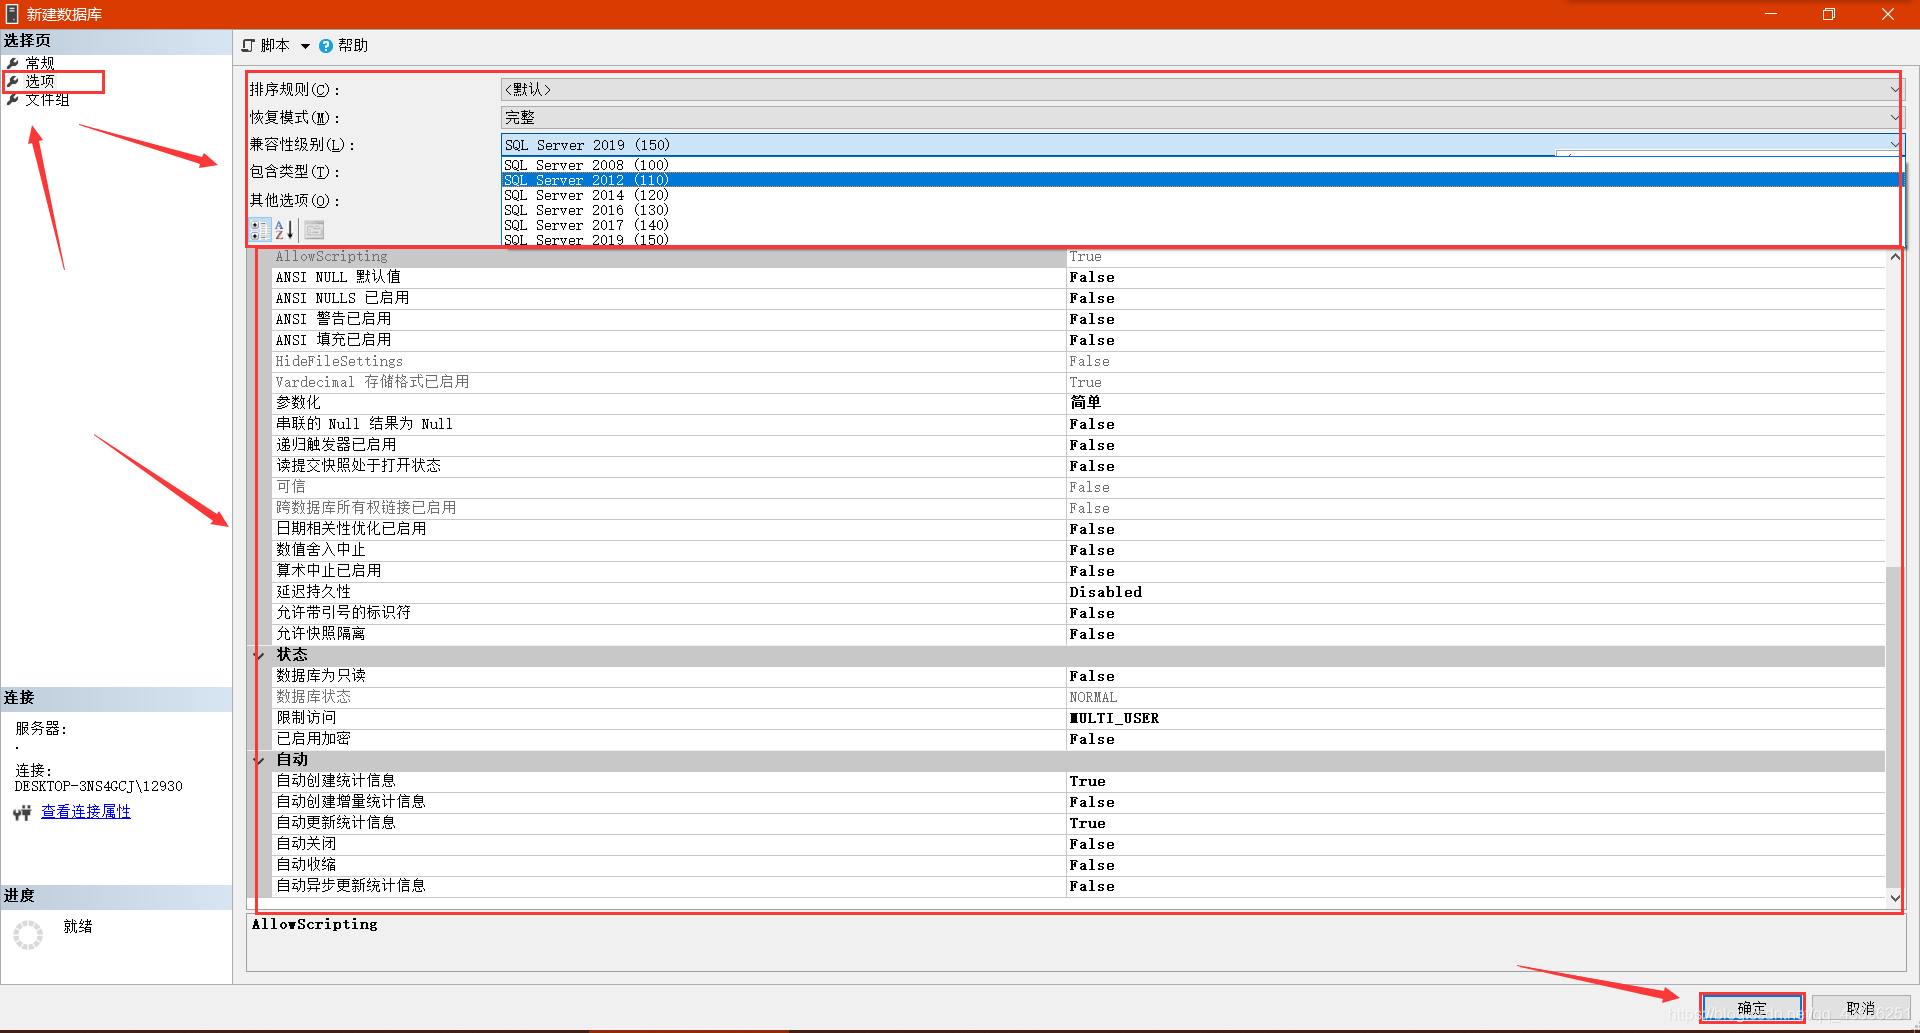Select the ANSI 警告已启用 row
The image size is (1920, 1033).
[x=1078, y=320]
